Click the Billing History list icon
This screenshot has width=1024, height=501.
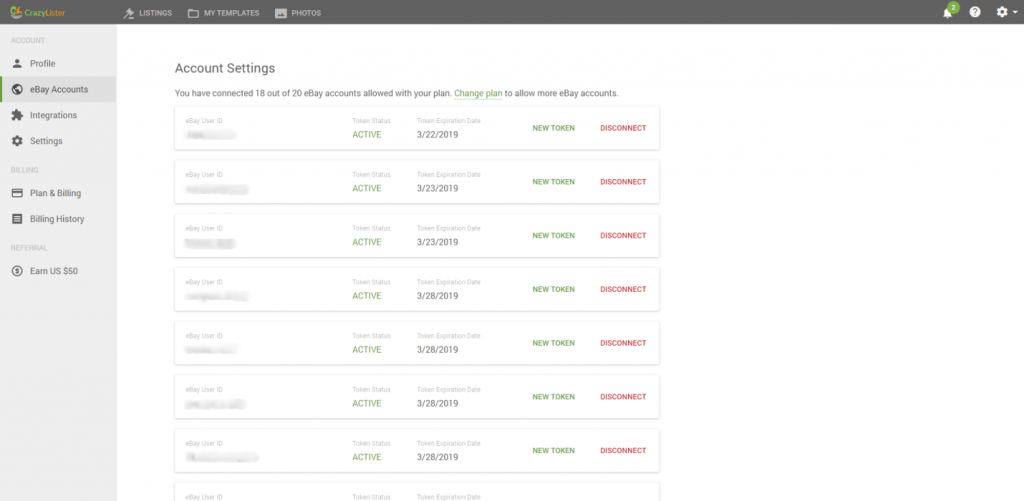[18, 219]
